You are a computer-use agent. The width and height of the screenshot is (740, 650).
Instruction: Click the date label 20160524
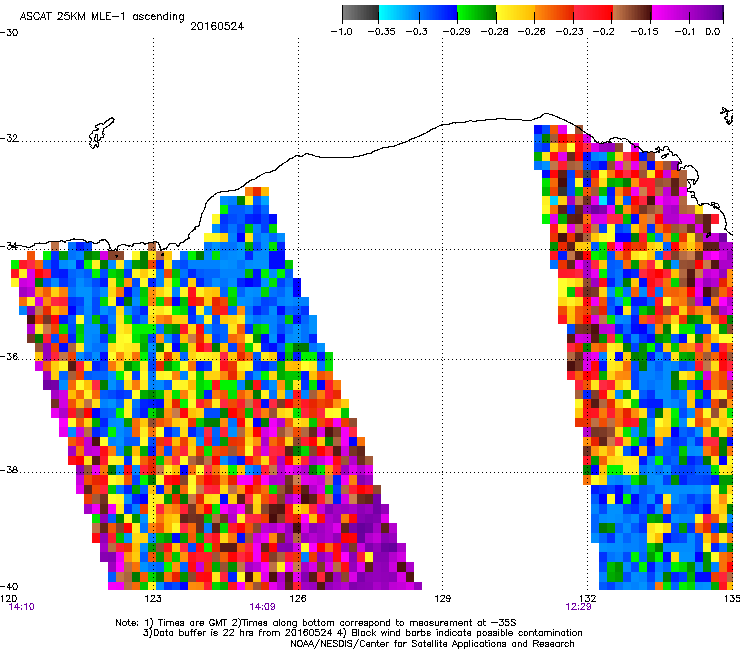tap(217, 26)
